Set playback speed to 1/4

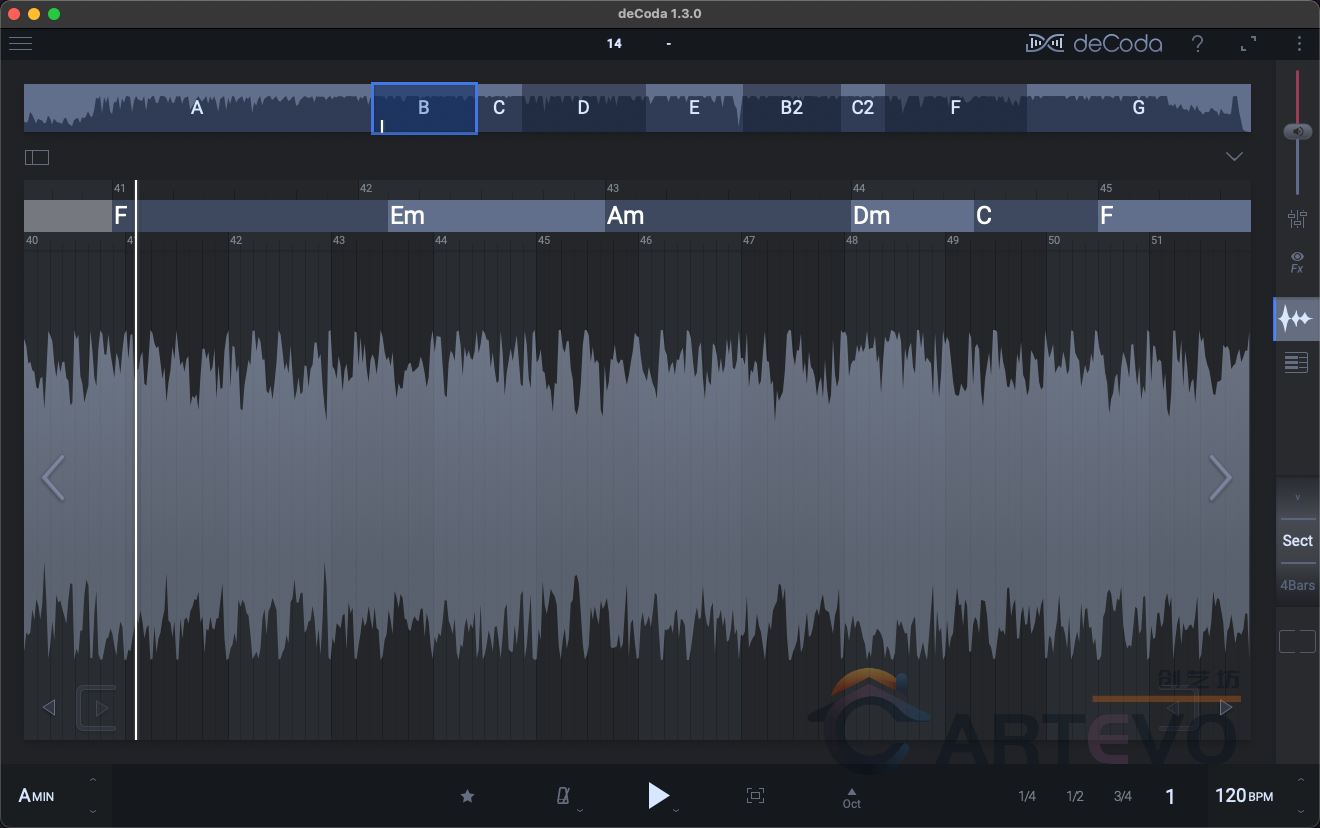pyautogui.click(x=1027, y=797)
